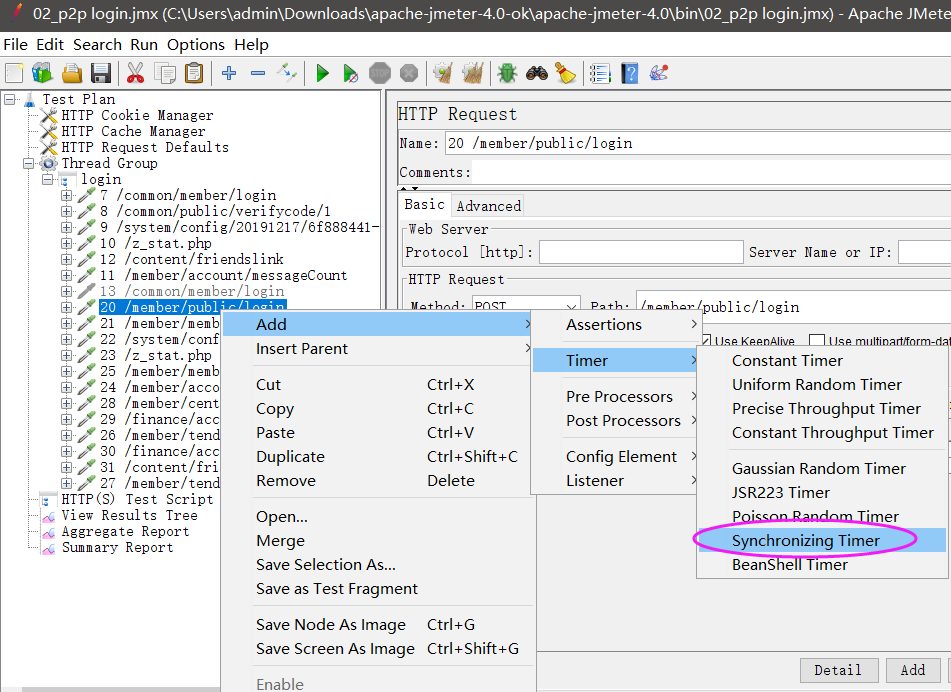Click the Detail button
The height and width of the screenshot is (692, 951).
coord(839,670)
